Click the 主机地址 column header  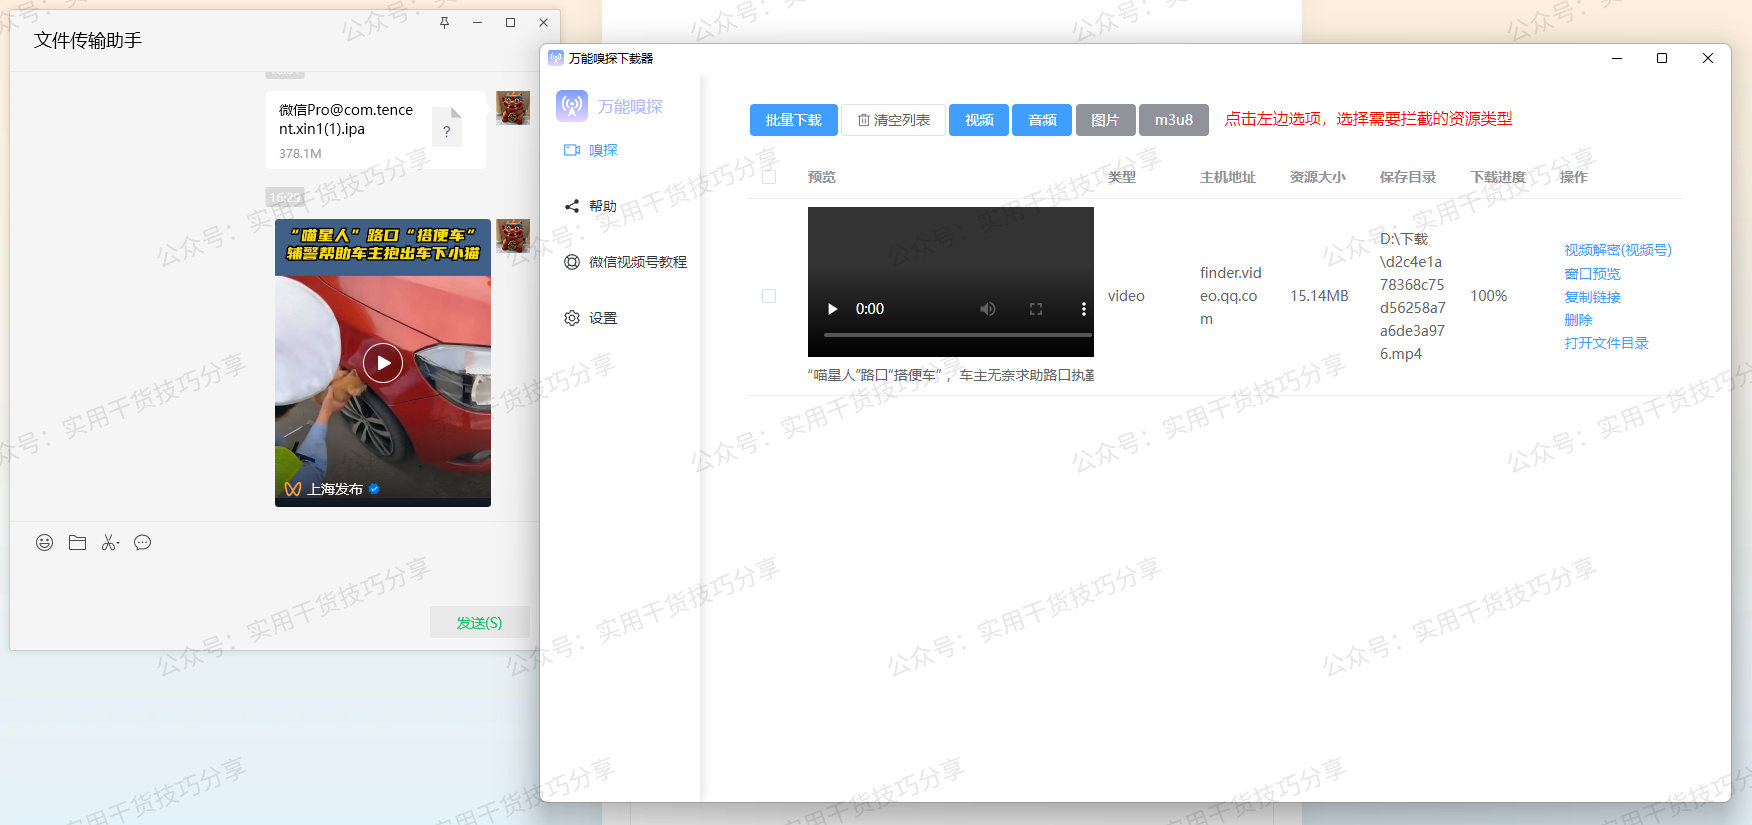click(1228, 177)
